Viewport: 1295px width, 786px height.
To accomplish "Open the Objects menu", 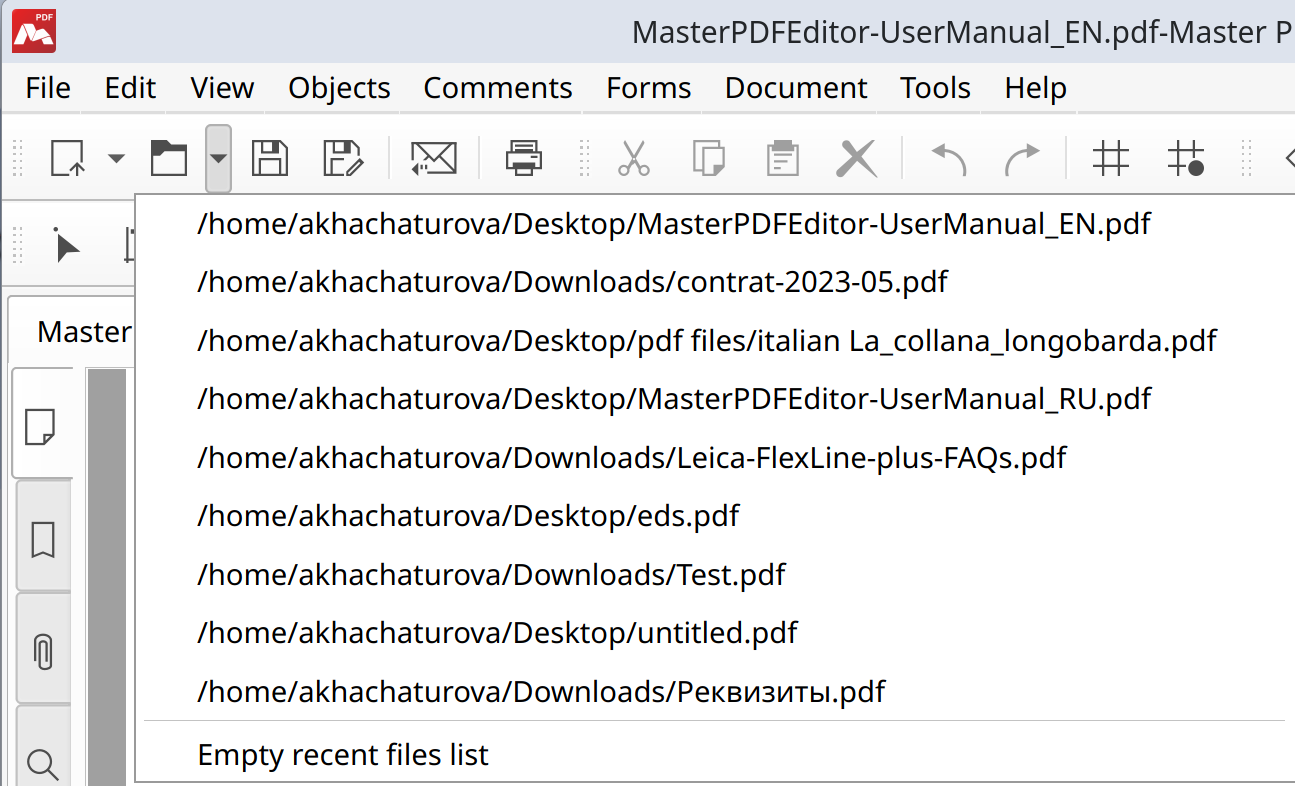I will click(339, 88).
